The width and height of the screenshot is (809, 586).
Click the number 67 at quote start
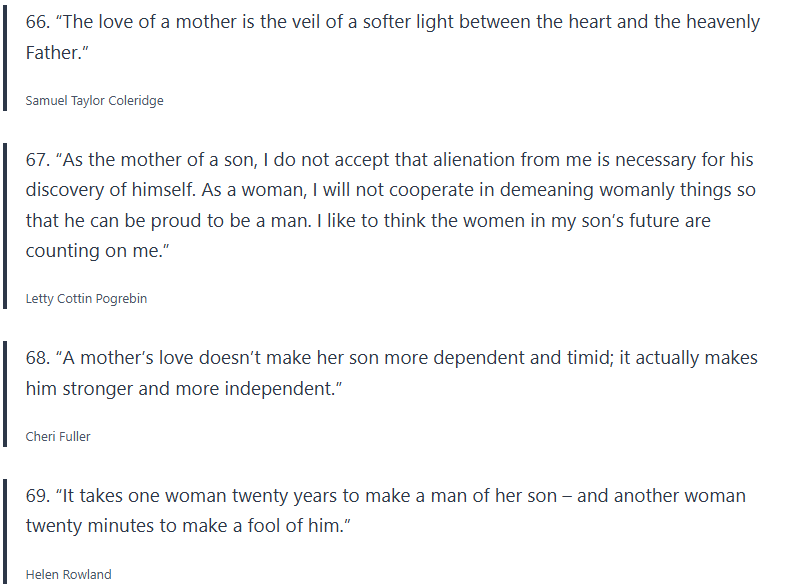[x=37, y=160]
